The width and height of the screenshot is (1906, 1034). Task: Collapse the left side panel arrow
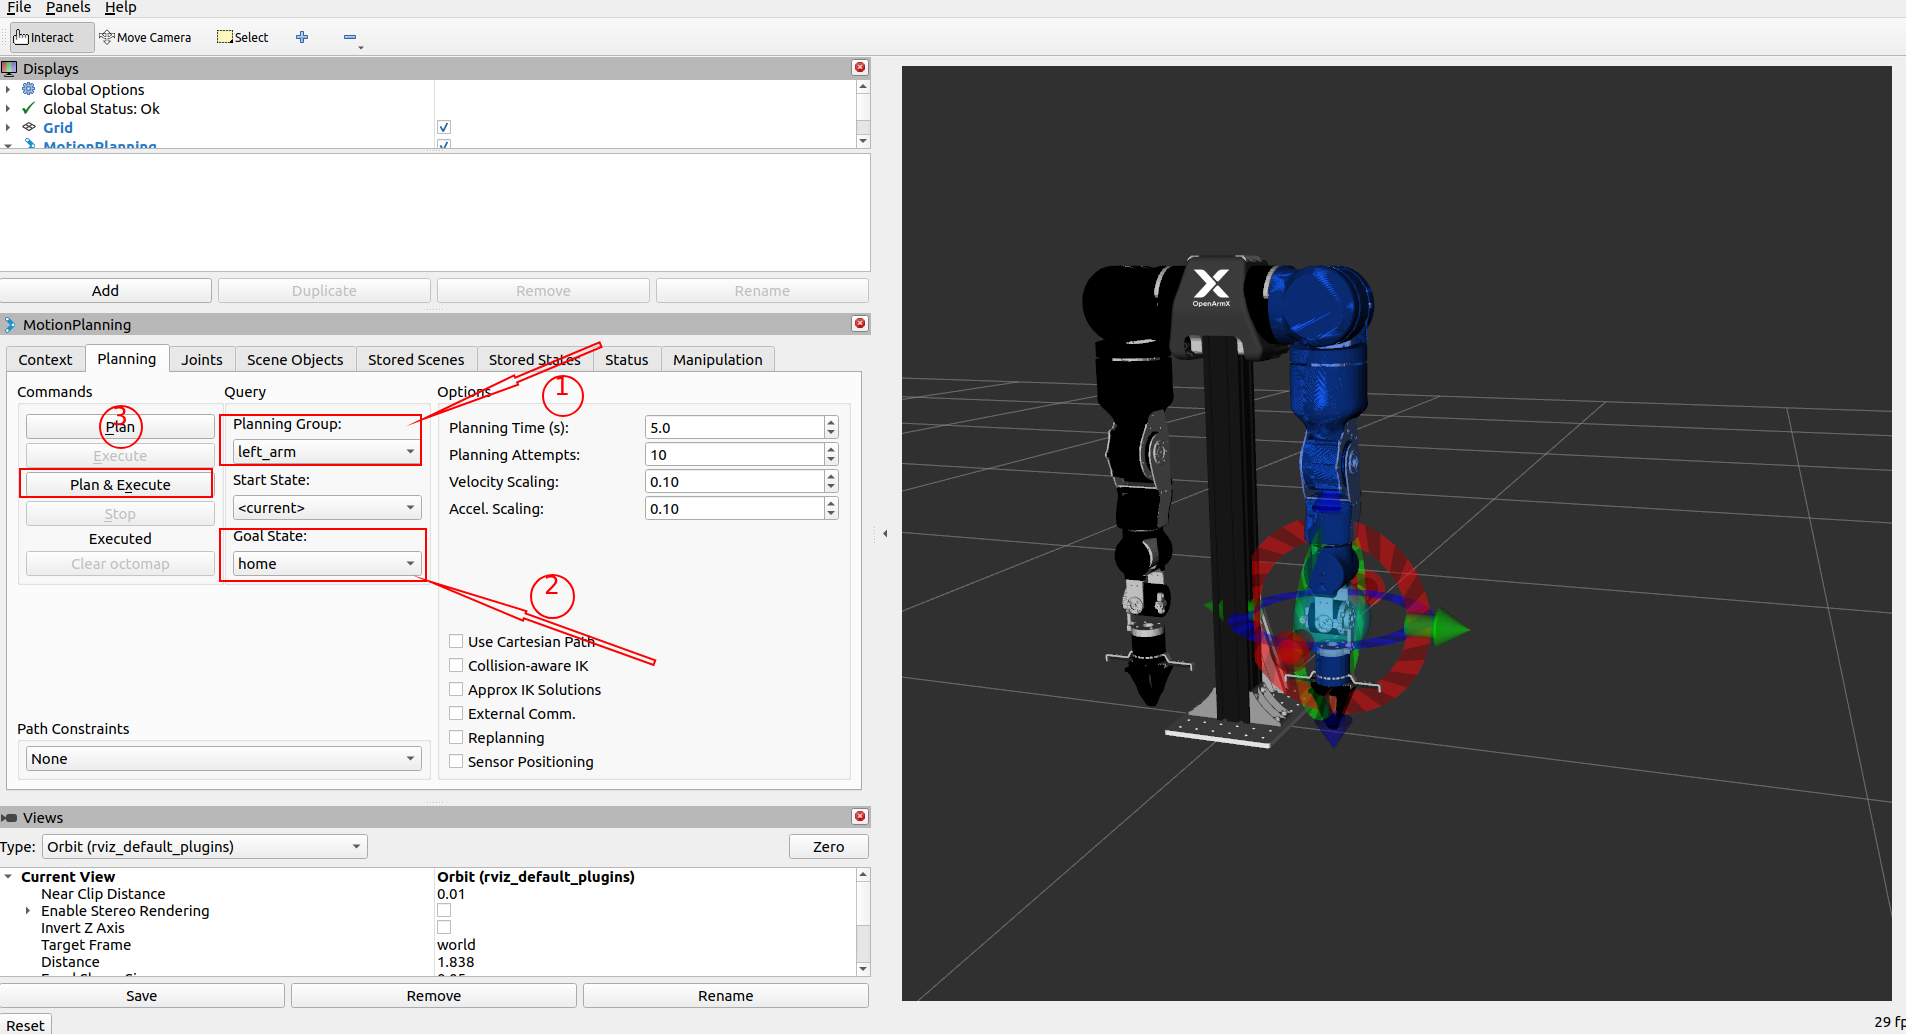pos(885,534)
